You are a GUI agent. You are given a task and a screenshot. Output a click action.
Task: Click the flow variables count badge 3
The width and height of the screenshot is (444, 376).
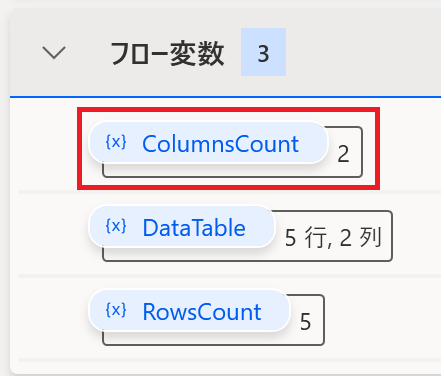(x=263, y=52)
